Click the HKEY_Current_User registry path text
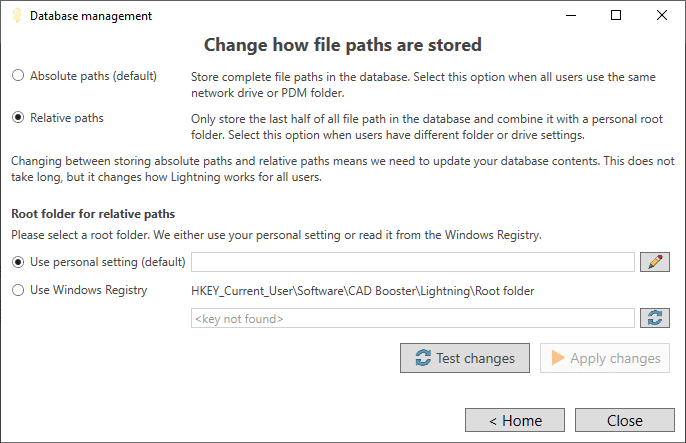The width and height of the screenshot is (686, 443). point(362,291)
